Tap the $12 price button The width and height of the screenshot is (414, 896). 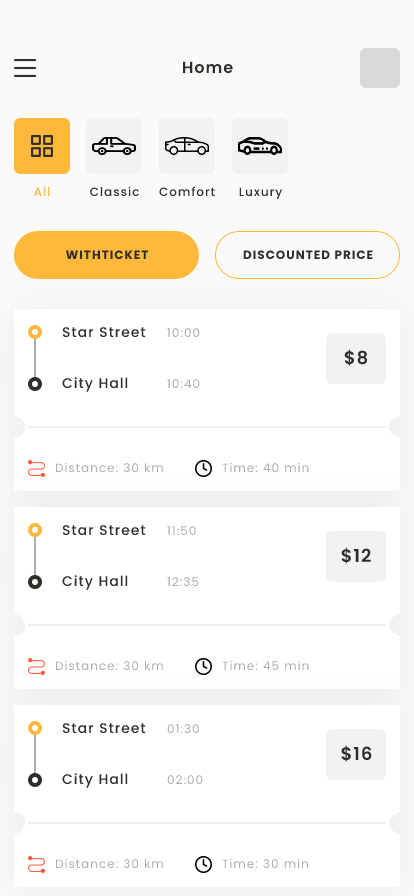(x=356, y=557)
